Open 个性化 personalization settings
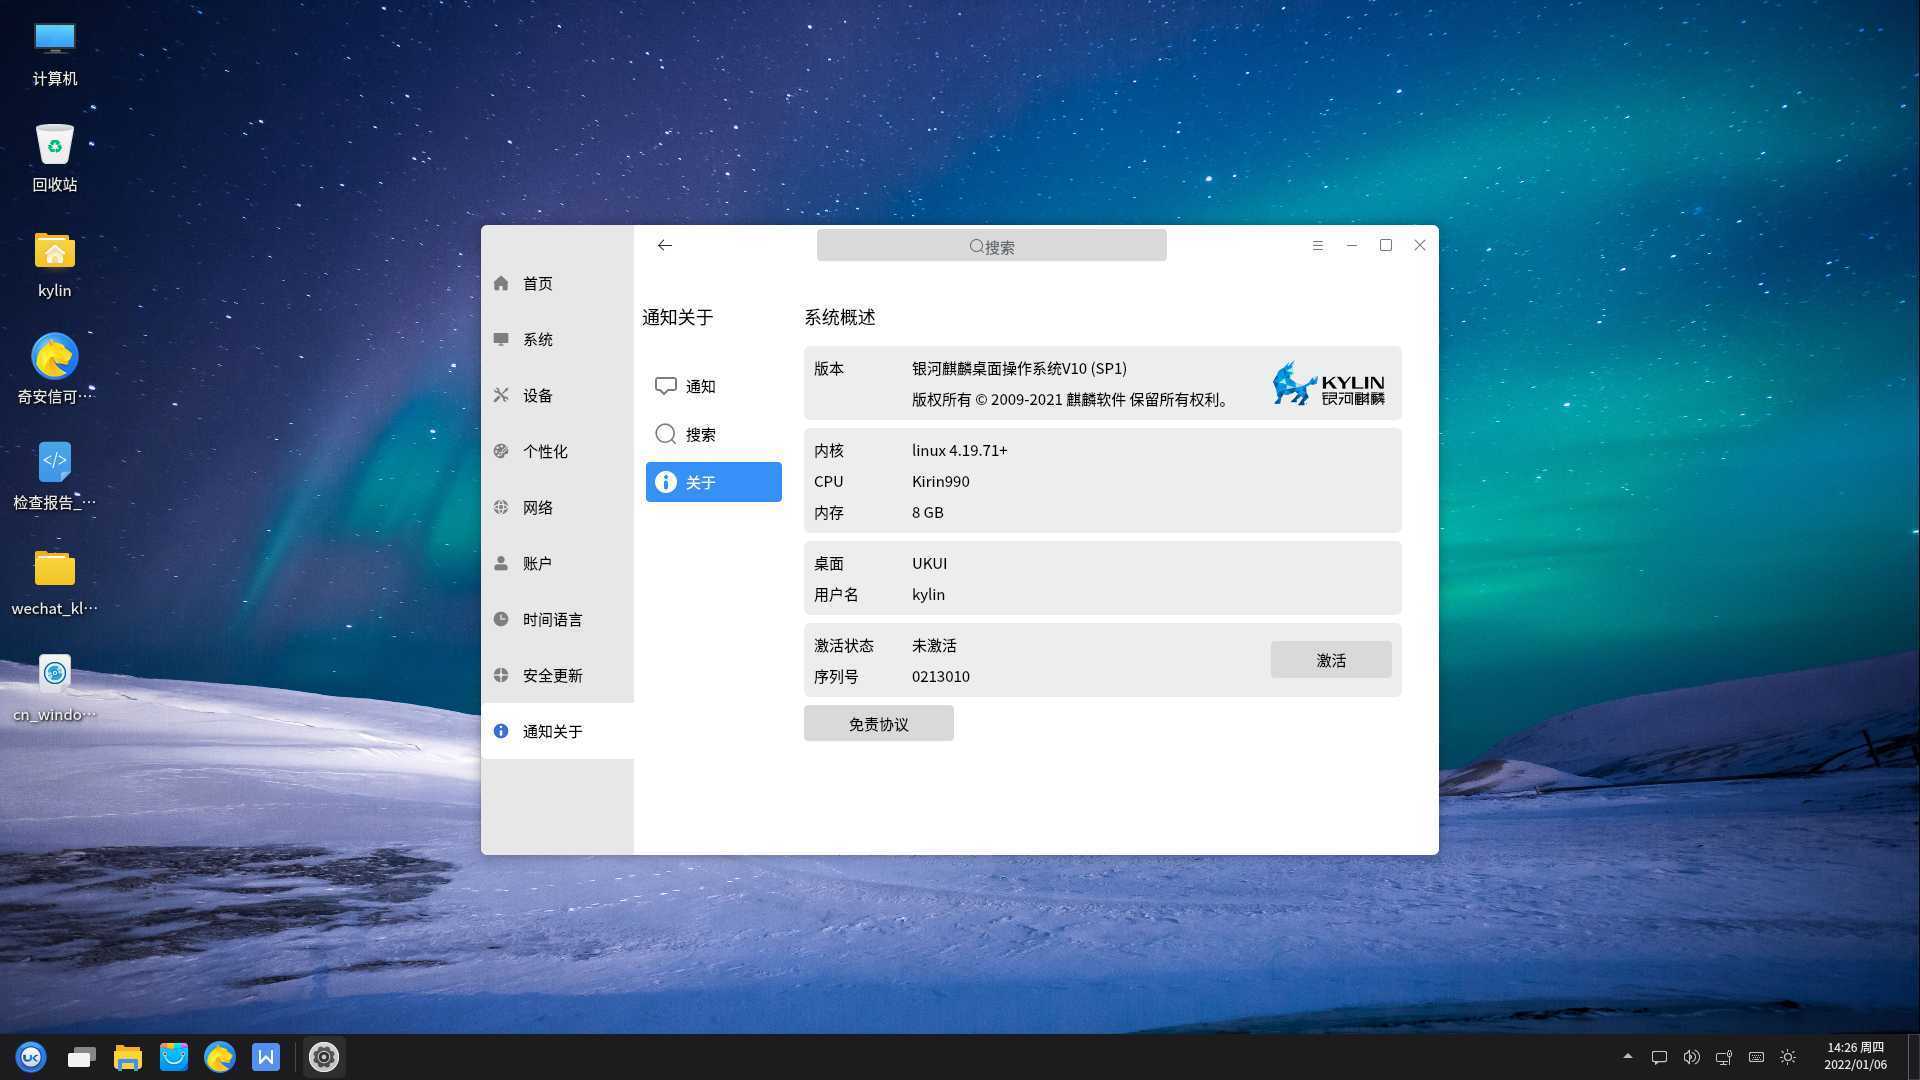The width and height of the screenshot is (1920, 1080). point(546,451)
